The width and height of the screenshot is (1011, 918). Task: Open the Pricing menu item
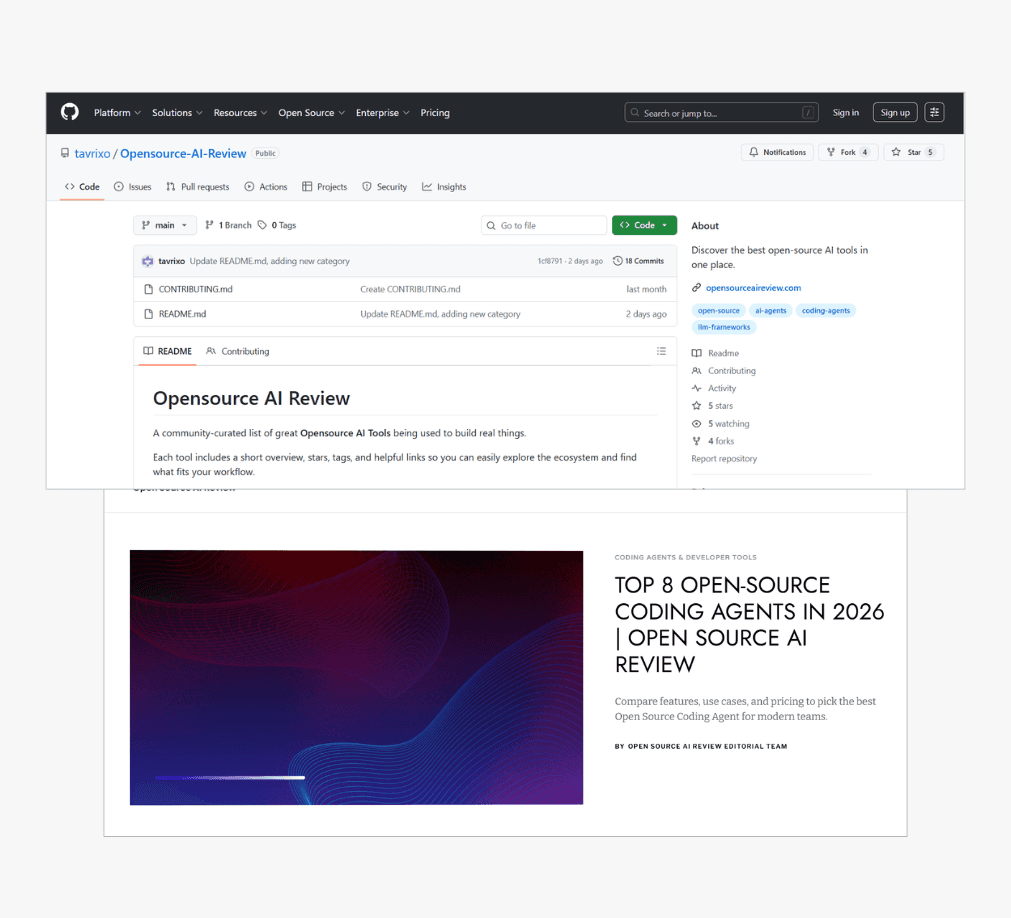tap(435, 113)
